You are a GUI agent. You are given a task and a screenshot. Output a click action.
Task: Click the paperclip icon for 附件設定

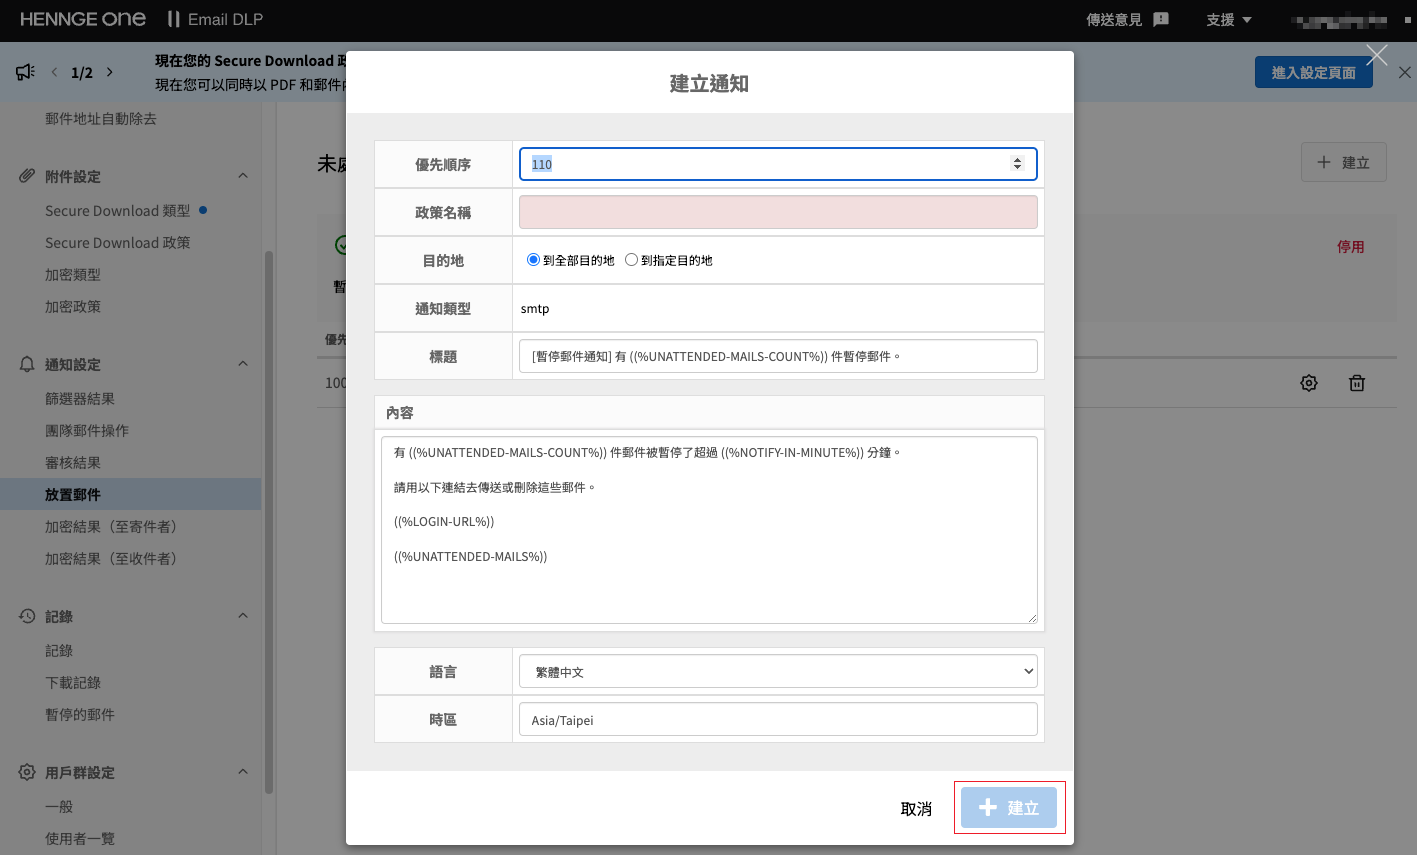[27, 176]
